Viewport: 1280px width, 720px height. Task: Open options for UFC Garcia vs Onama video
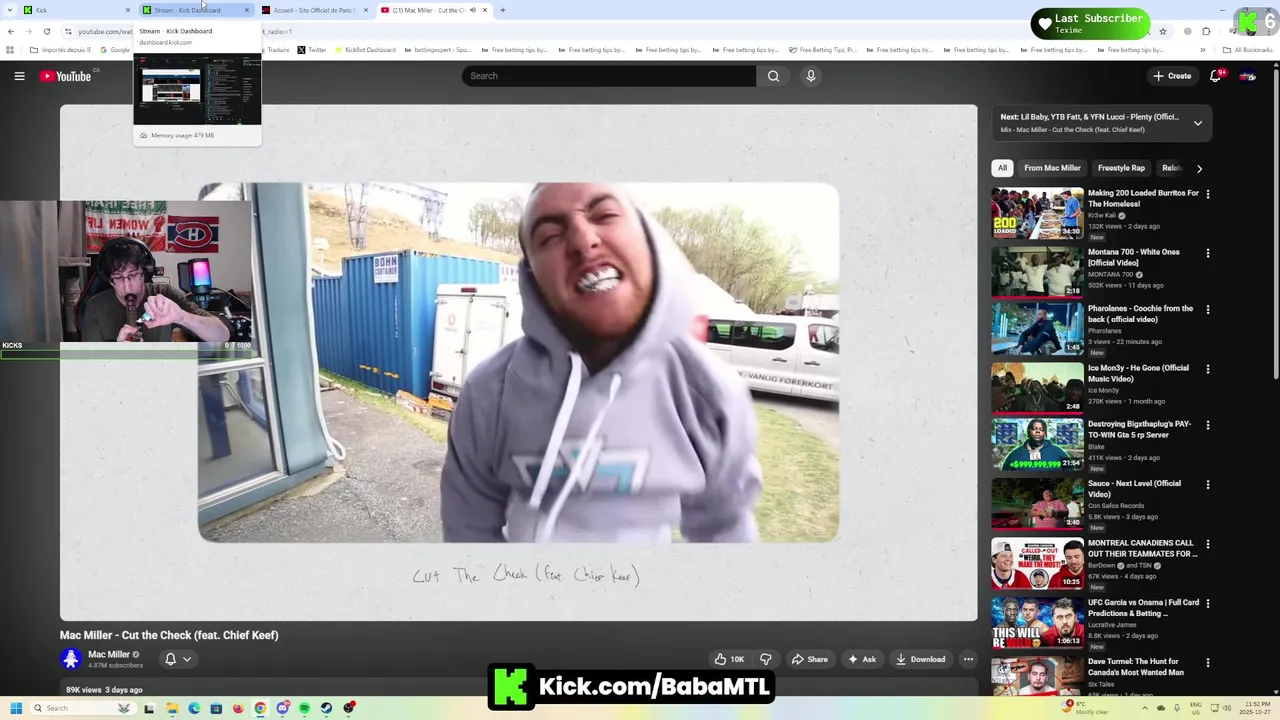point(1207,604)
